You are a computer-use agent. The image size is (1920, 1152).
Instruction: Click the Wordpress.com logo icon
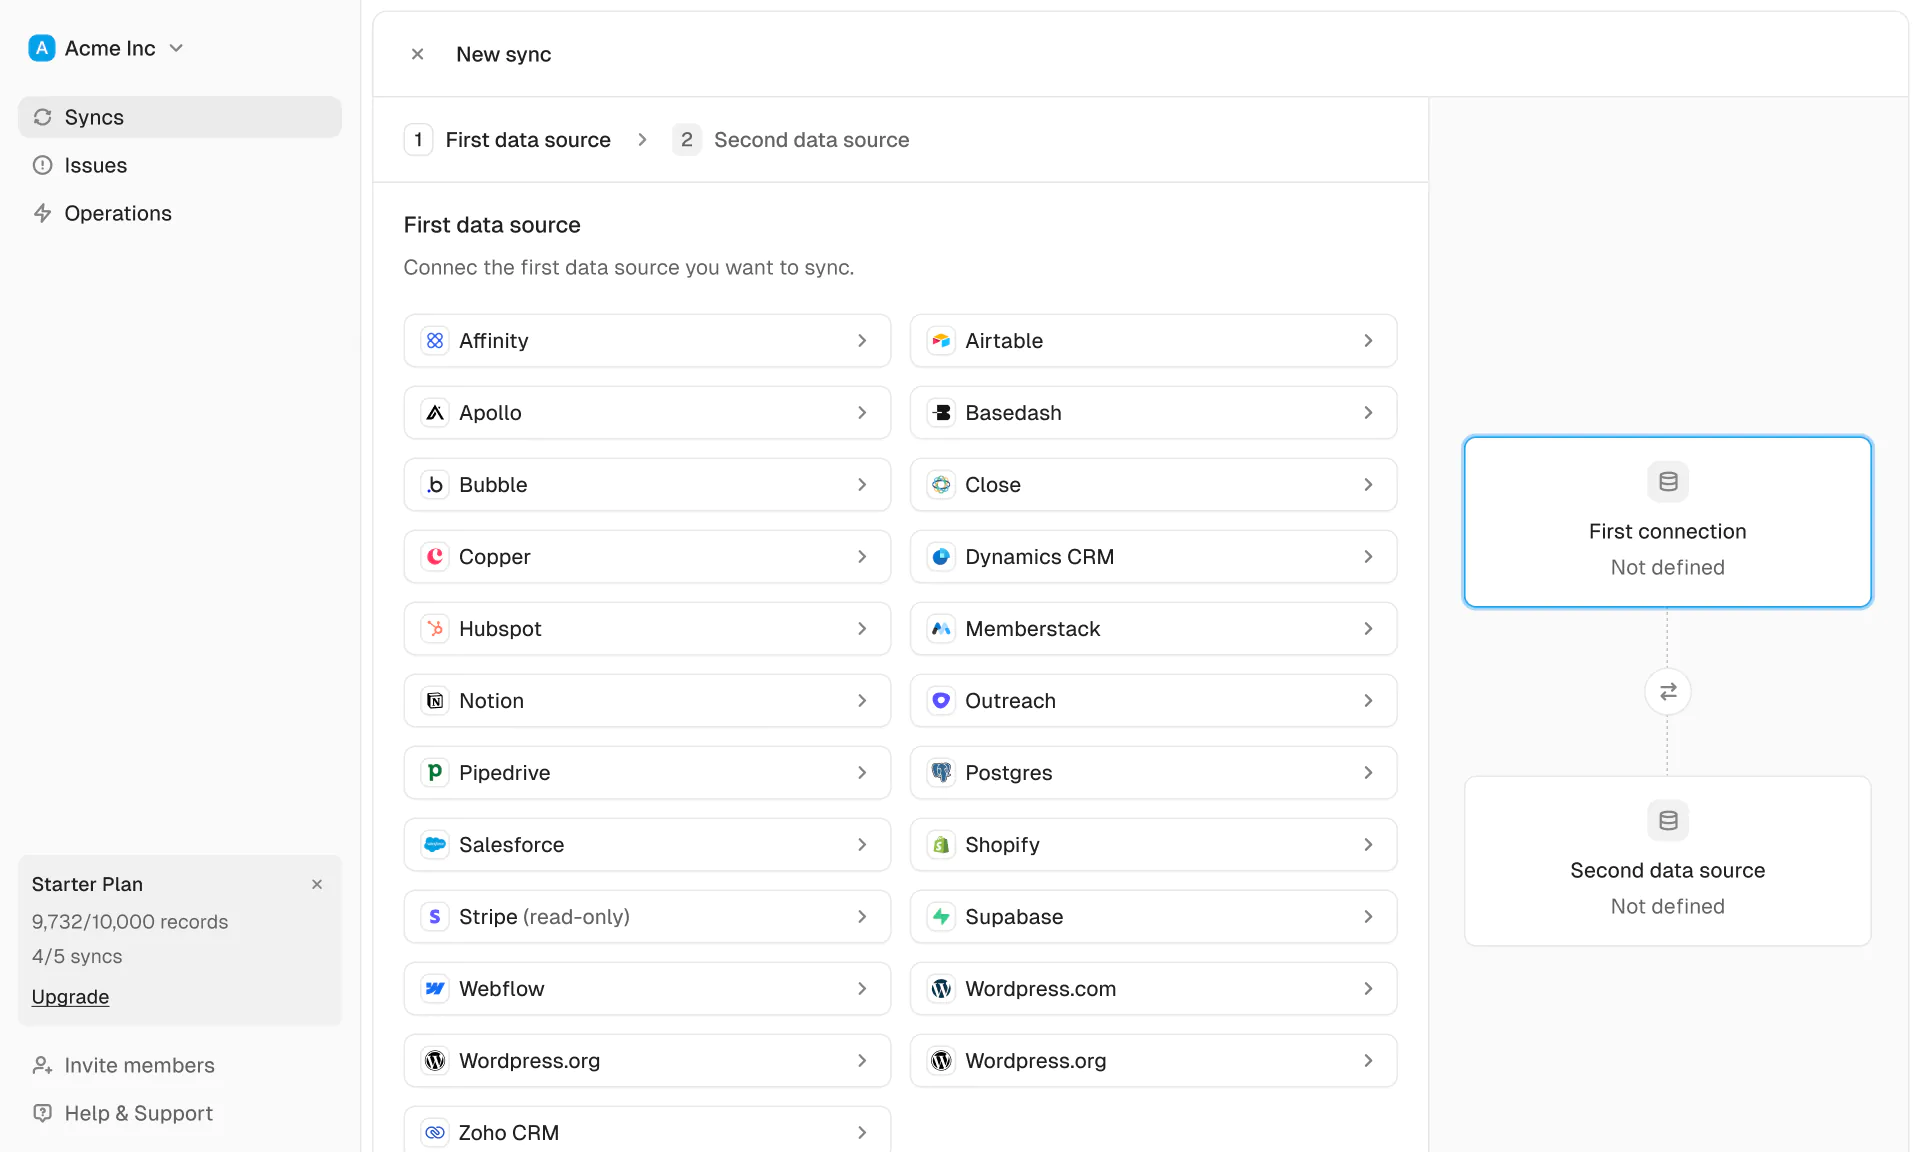coord(941,989)
